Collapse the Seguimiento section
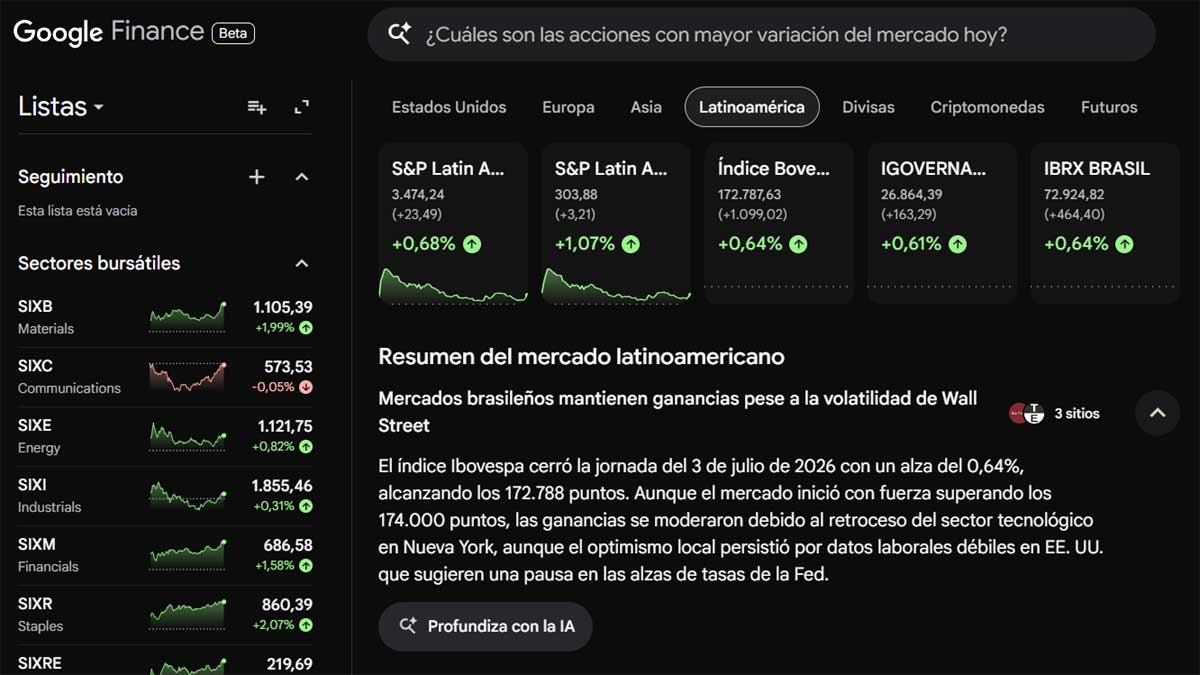Image resolution: width=1200 pixels, height=675 pixels. (x=301, y=177)
